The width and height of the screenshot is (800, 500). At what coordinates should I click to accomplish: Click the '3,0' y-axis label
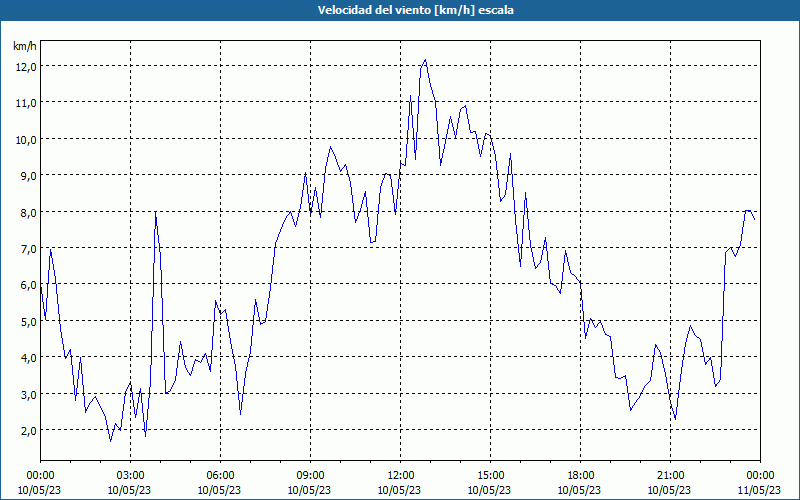pyautogui.click(x=29, y=394)
